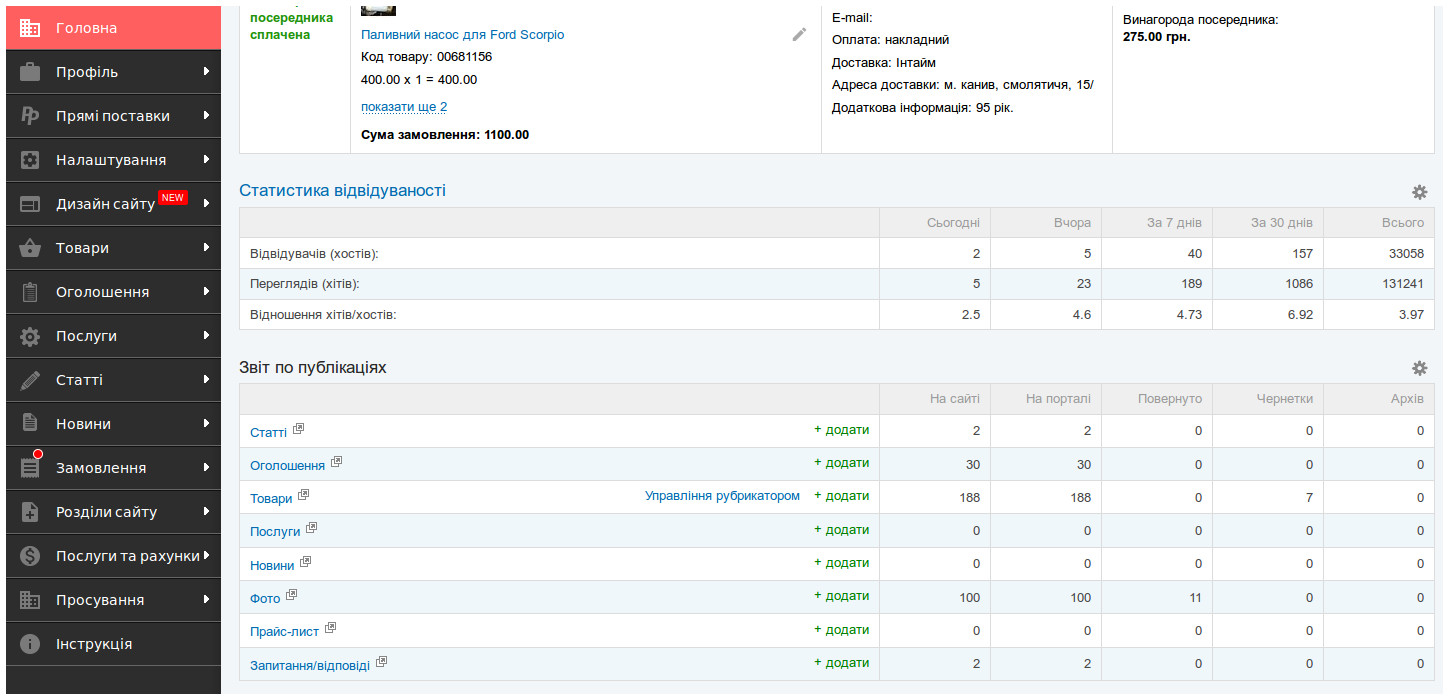Expand the Замовлення submenu arrow
Image resolution: width=1450 pixels, height=700 pixels.
pos(206,468)
